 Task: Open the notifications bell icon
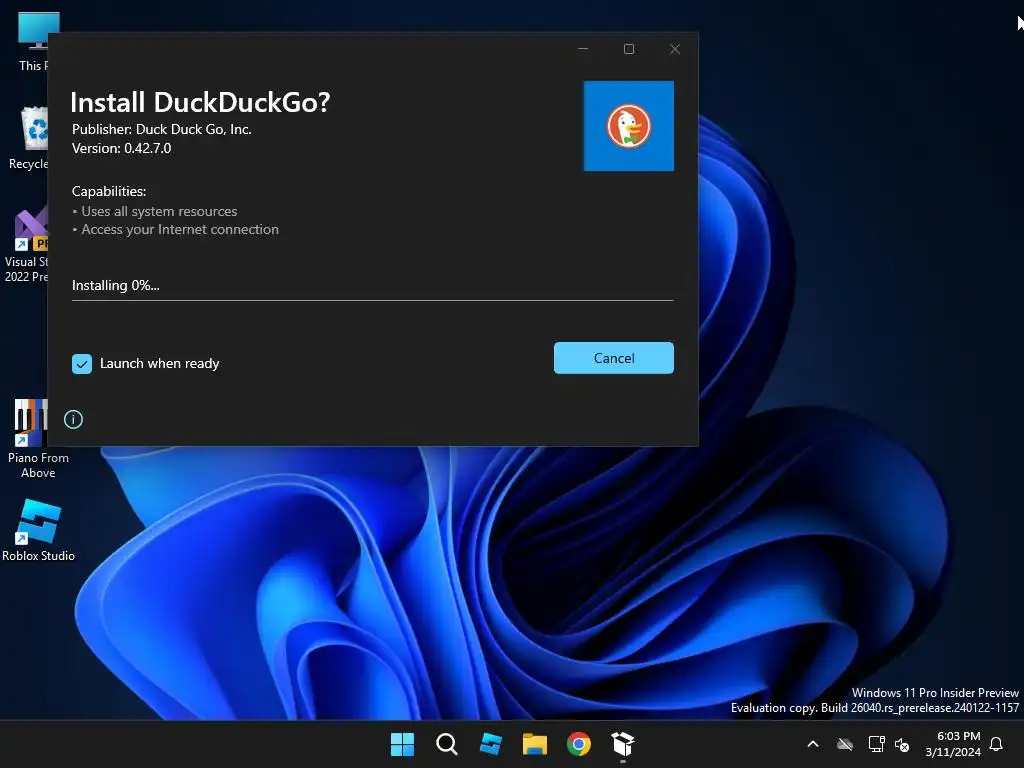click(x=996, y=744)
